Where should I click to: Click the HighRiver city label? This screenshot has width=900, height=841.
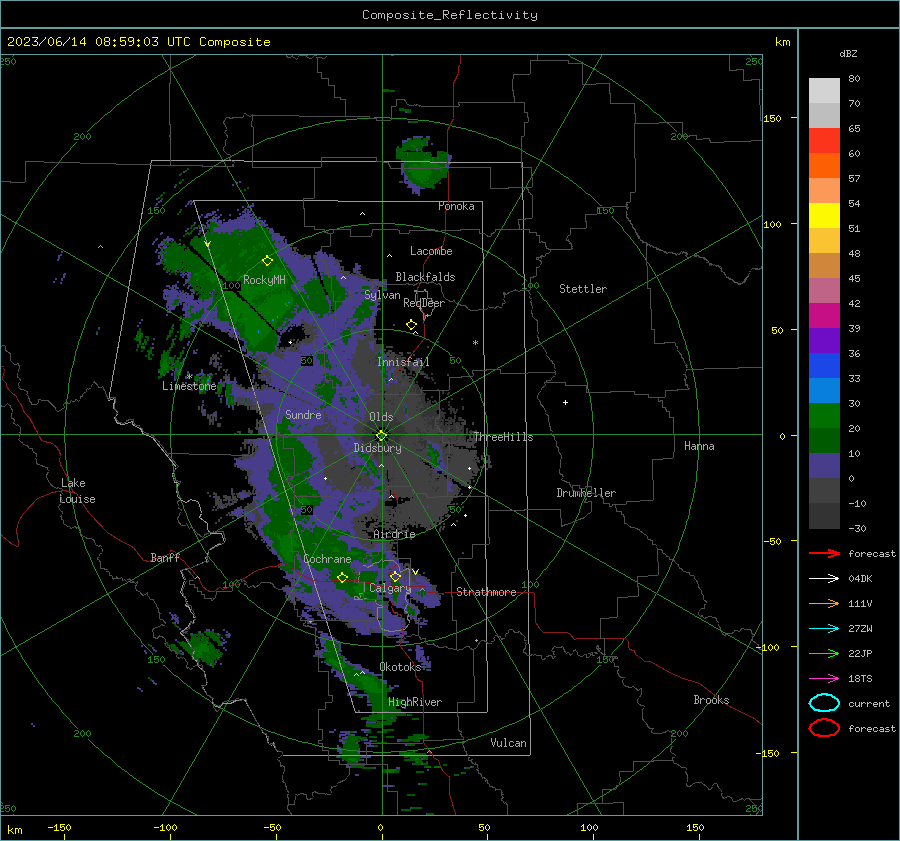click(x=415, y=702)
